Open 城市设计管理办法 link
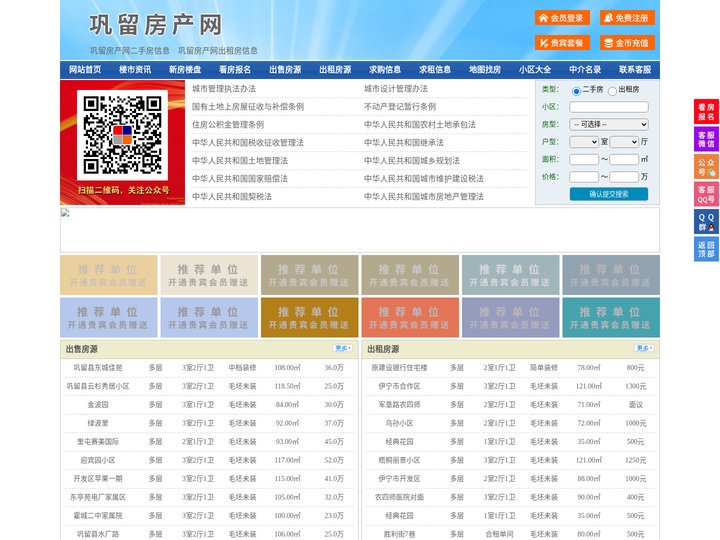The image size is (720, 540). click(396, 89)
